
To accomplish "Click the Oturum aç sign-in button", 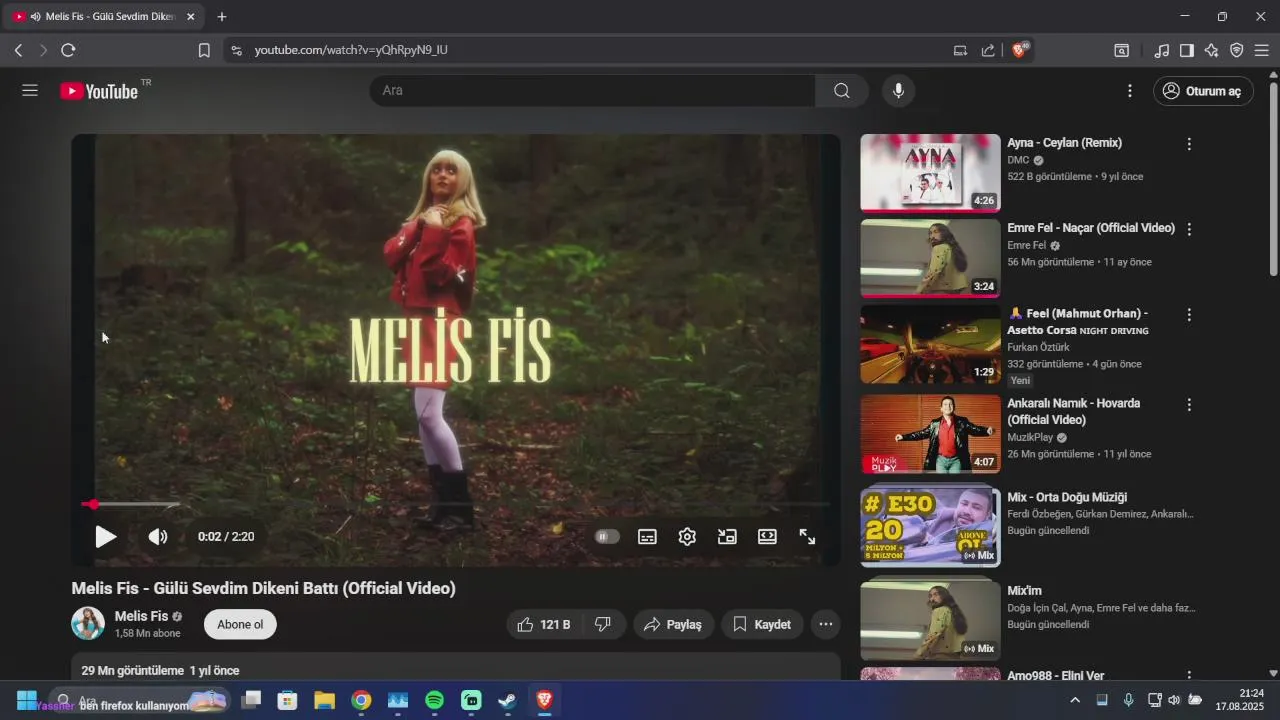I will [x=1203, y=91].
